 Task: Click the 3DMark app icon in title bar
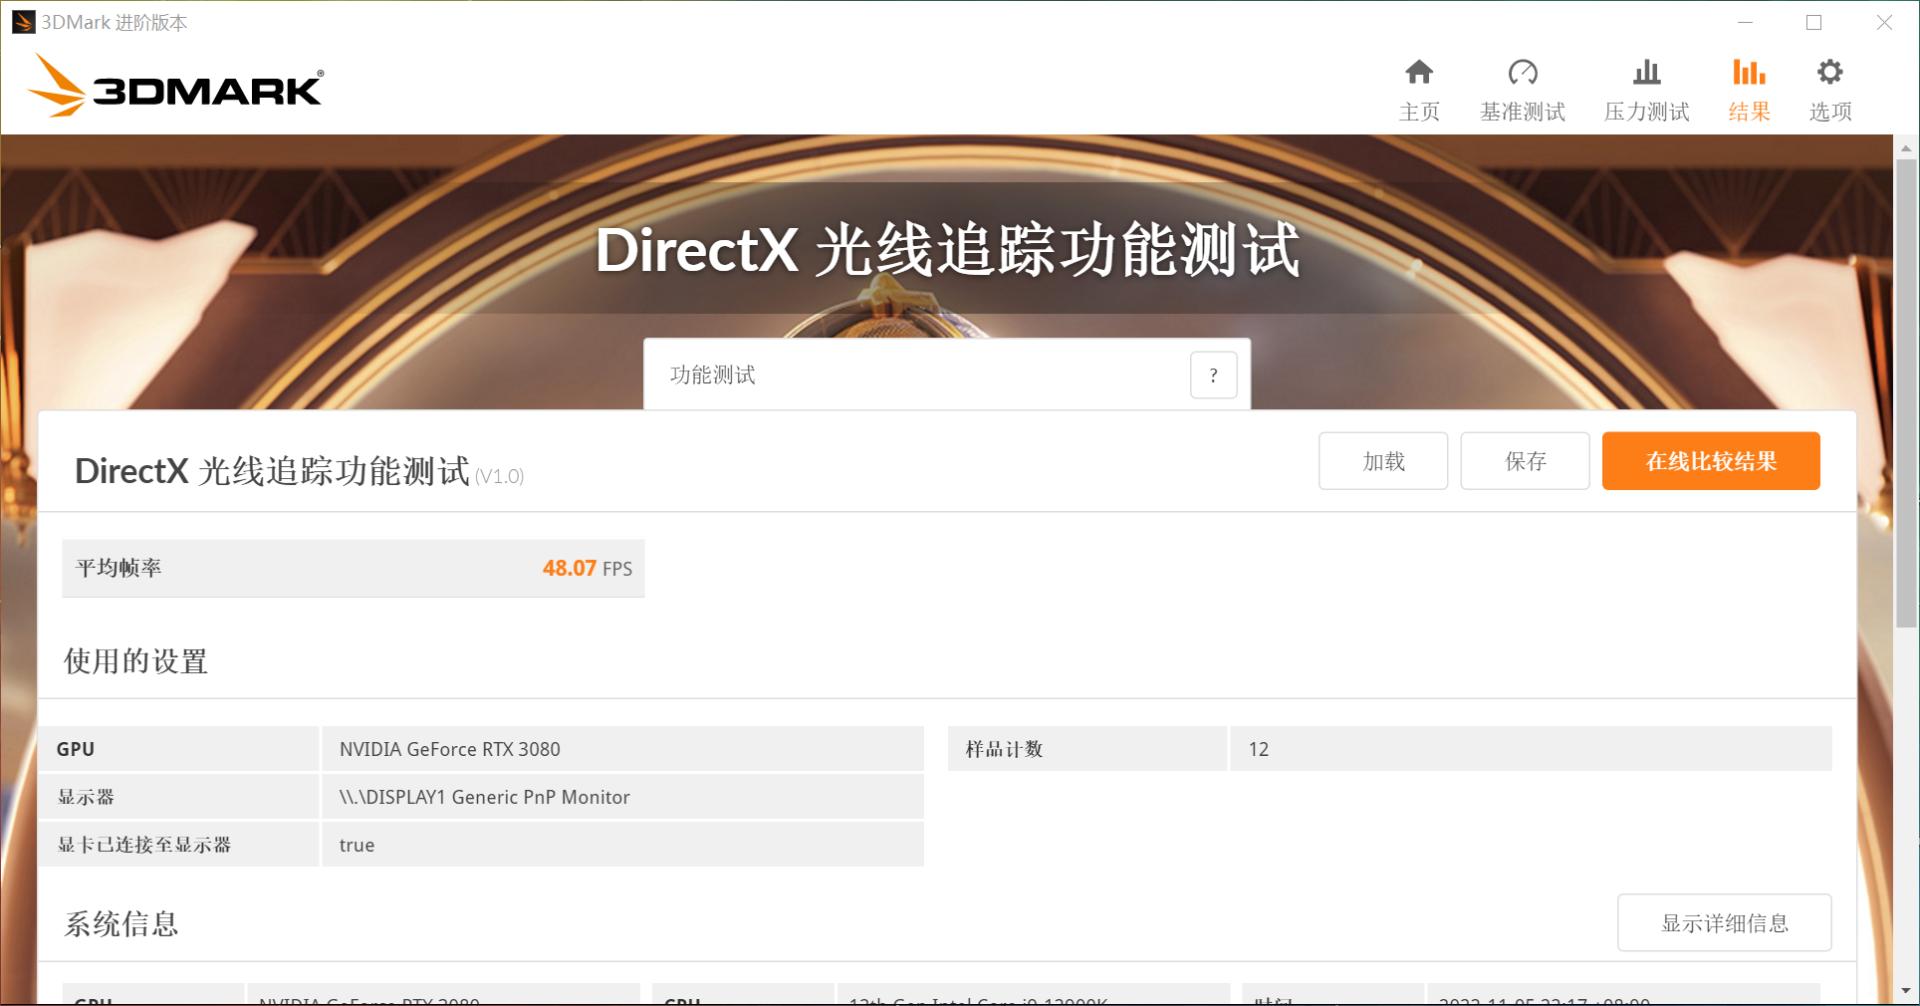point(22,22)
